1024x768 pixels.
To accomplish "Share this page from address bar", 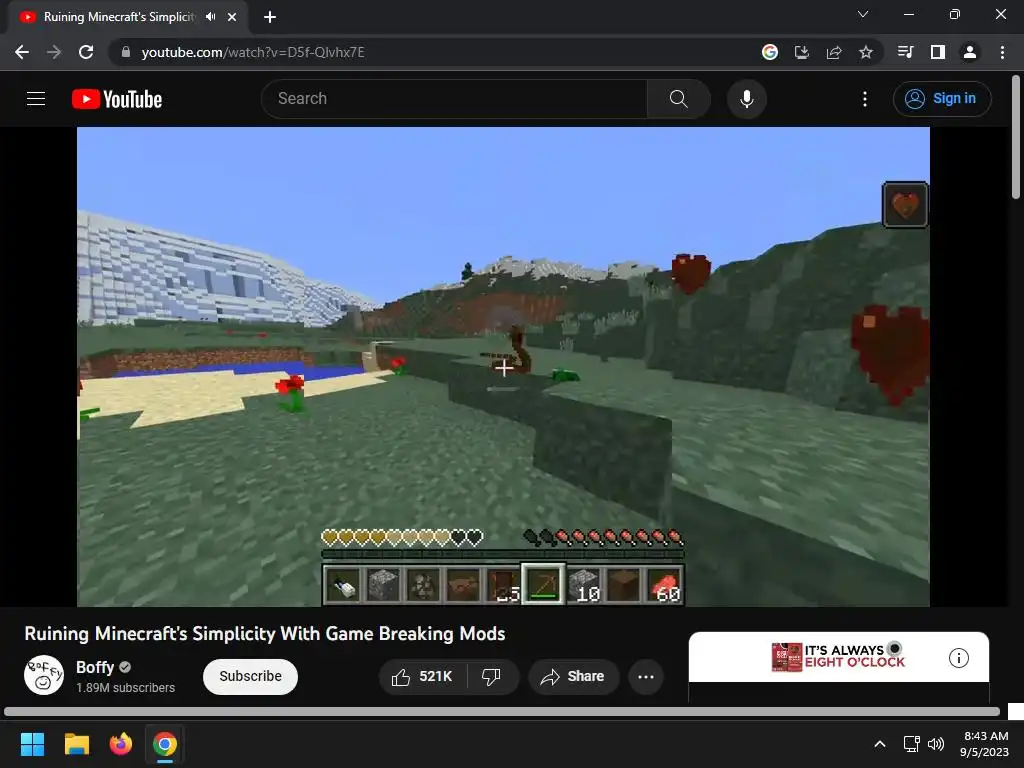I will (x=834, y=52).
